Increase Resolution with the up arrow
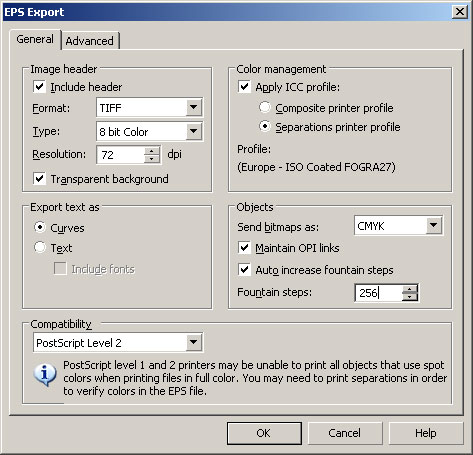The height and width of the screenshot is (455, 473). pos(152,151)
